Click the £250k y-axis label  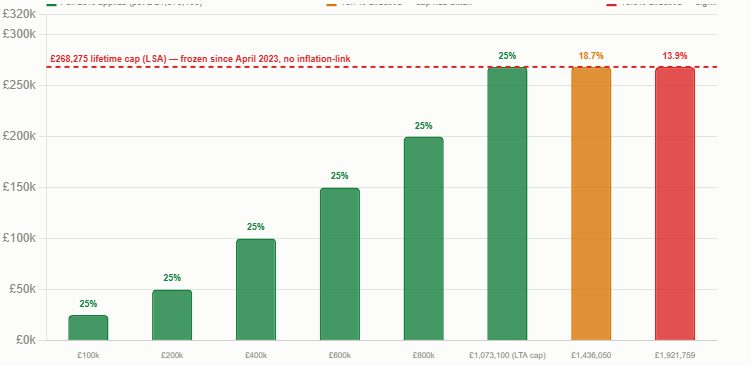19,85
